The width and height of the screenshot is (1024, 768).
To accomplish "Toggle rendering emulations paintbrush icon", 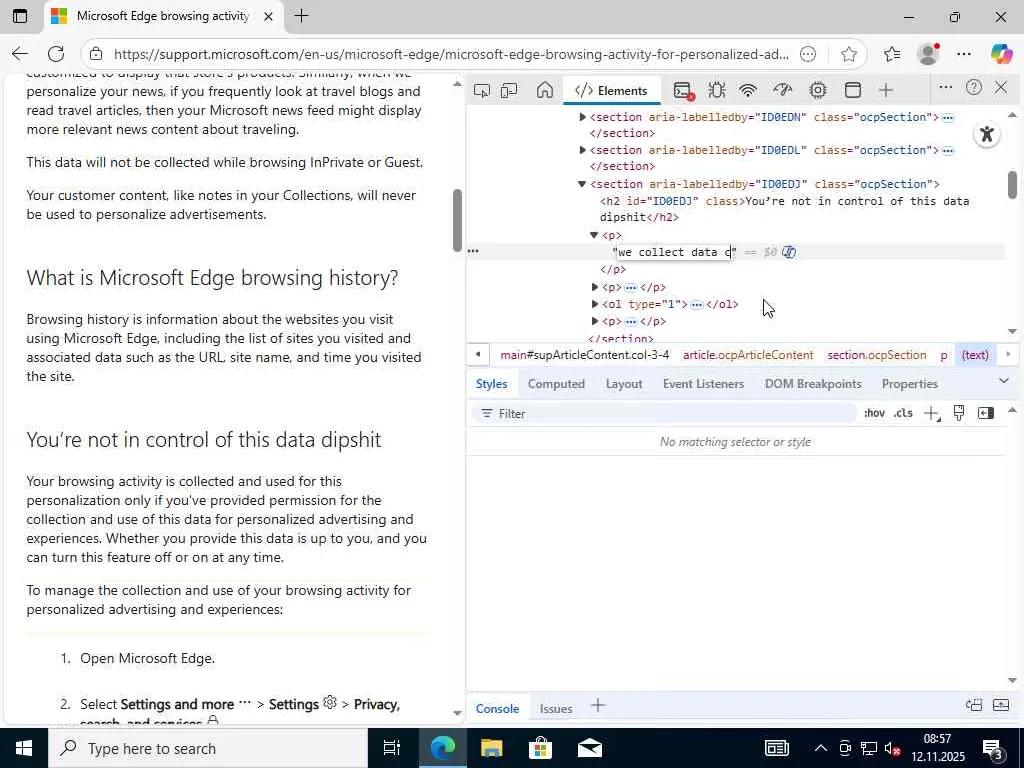I will 959,413.
